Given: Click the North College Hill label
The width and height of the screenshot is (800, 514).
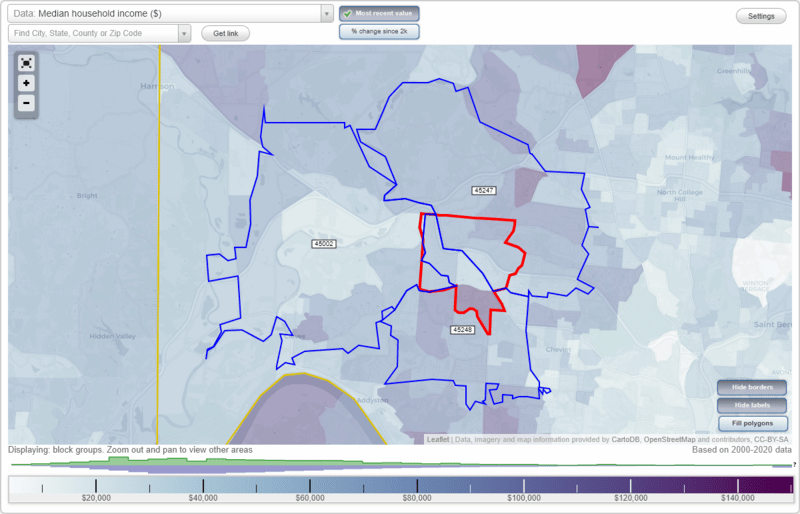Looking at the screenshot, I should (x=680, y=195).
